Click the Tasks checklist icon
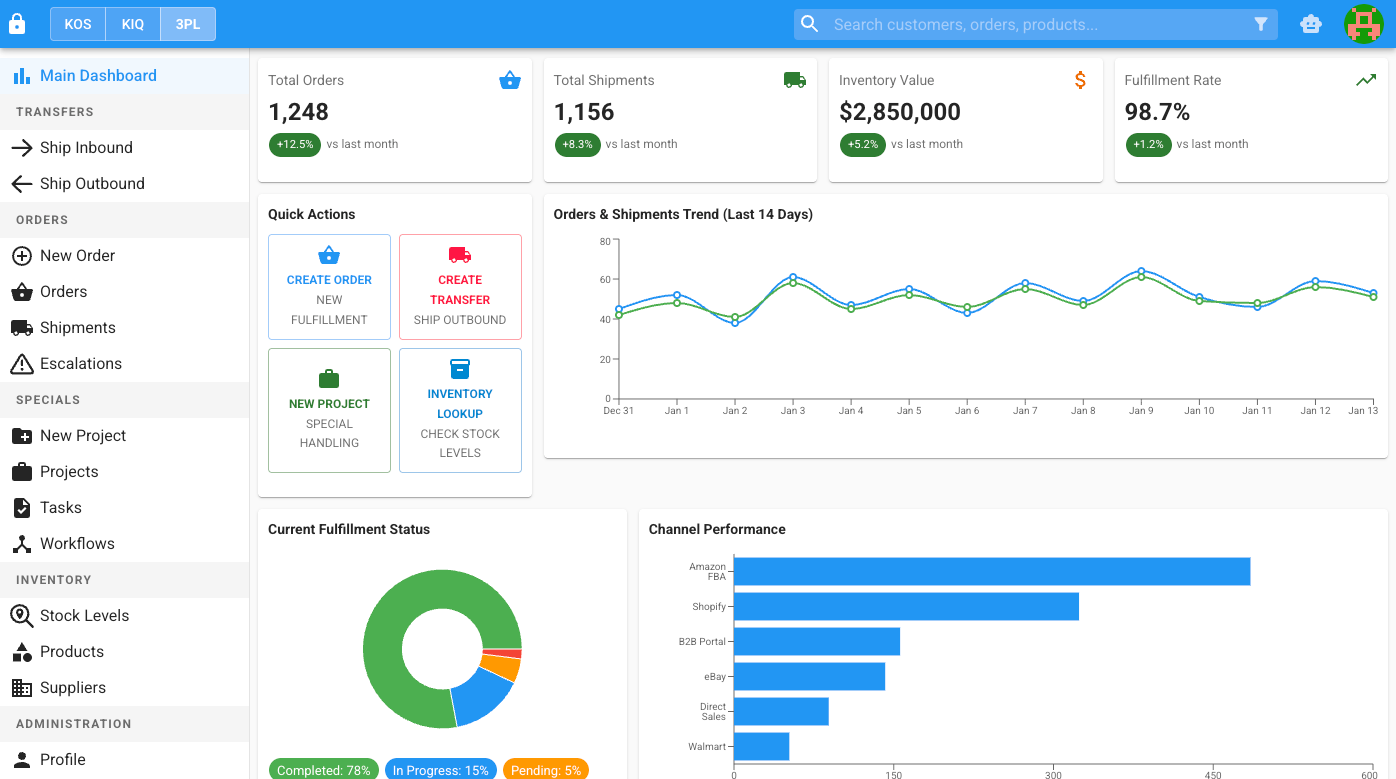 click(x=21, y=508)
